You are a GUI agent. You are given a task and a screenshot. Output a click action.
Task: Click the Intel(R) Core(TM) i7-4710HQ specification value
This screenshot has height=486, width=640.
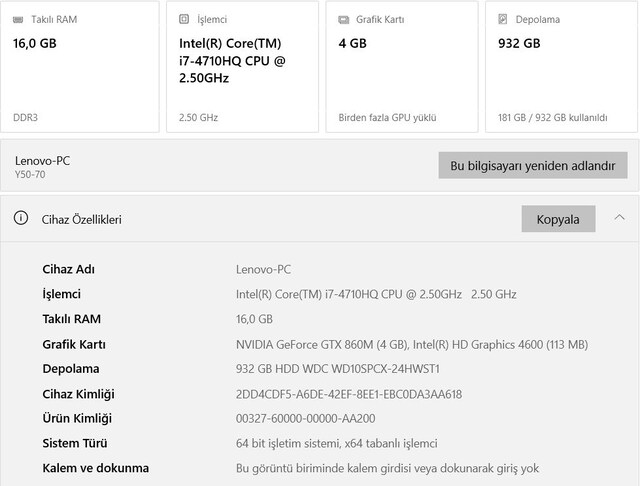376,294
